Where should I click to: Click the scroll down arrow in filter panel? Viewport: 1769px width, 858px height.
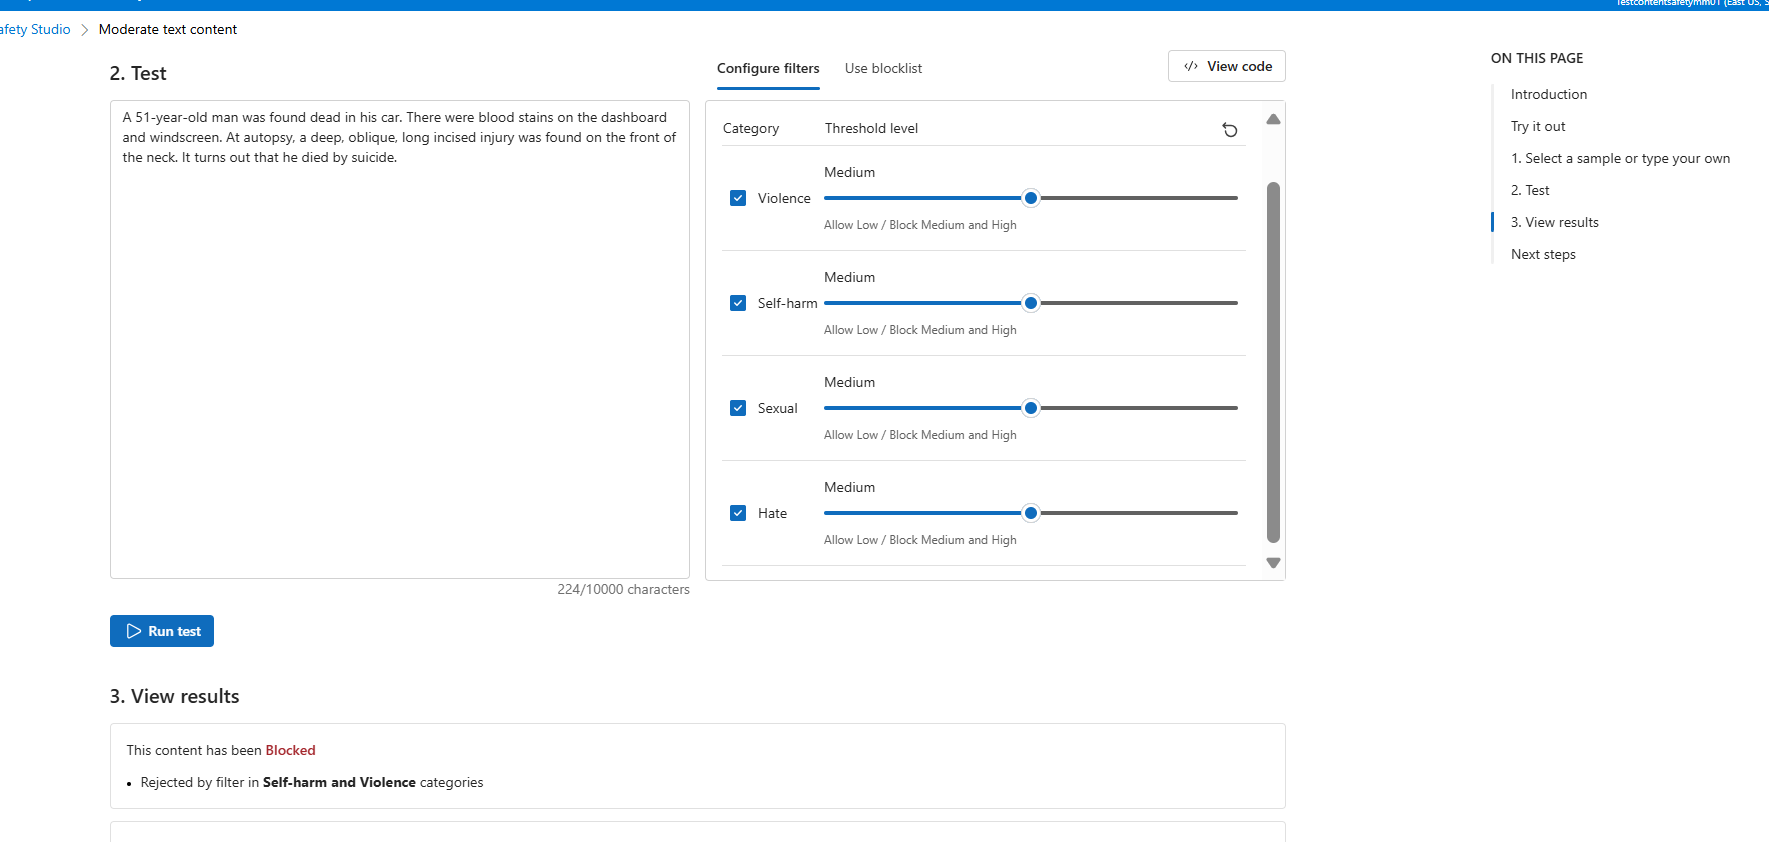1273,563
